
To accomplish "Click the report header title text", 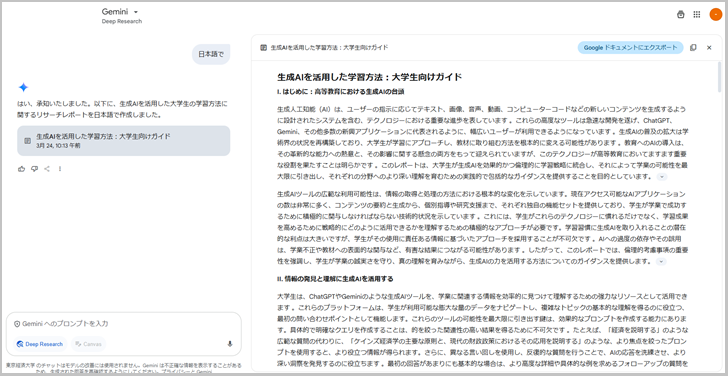I will pyautogui.click(x=329, y=47).
